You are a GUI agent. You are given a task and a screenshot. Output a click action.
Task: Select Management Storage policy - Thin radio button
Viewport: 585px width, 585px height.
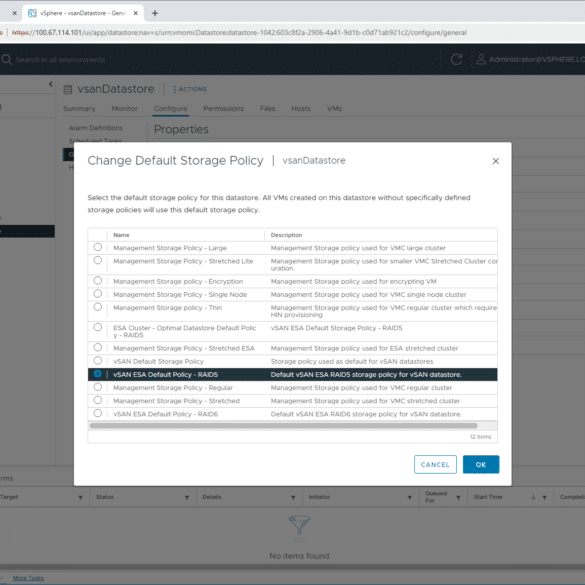click(98, 307)
